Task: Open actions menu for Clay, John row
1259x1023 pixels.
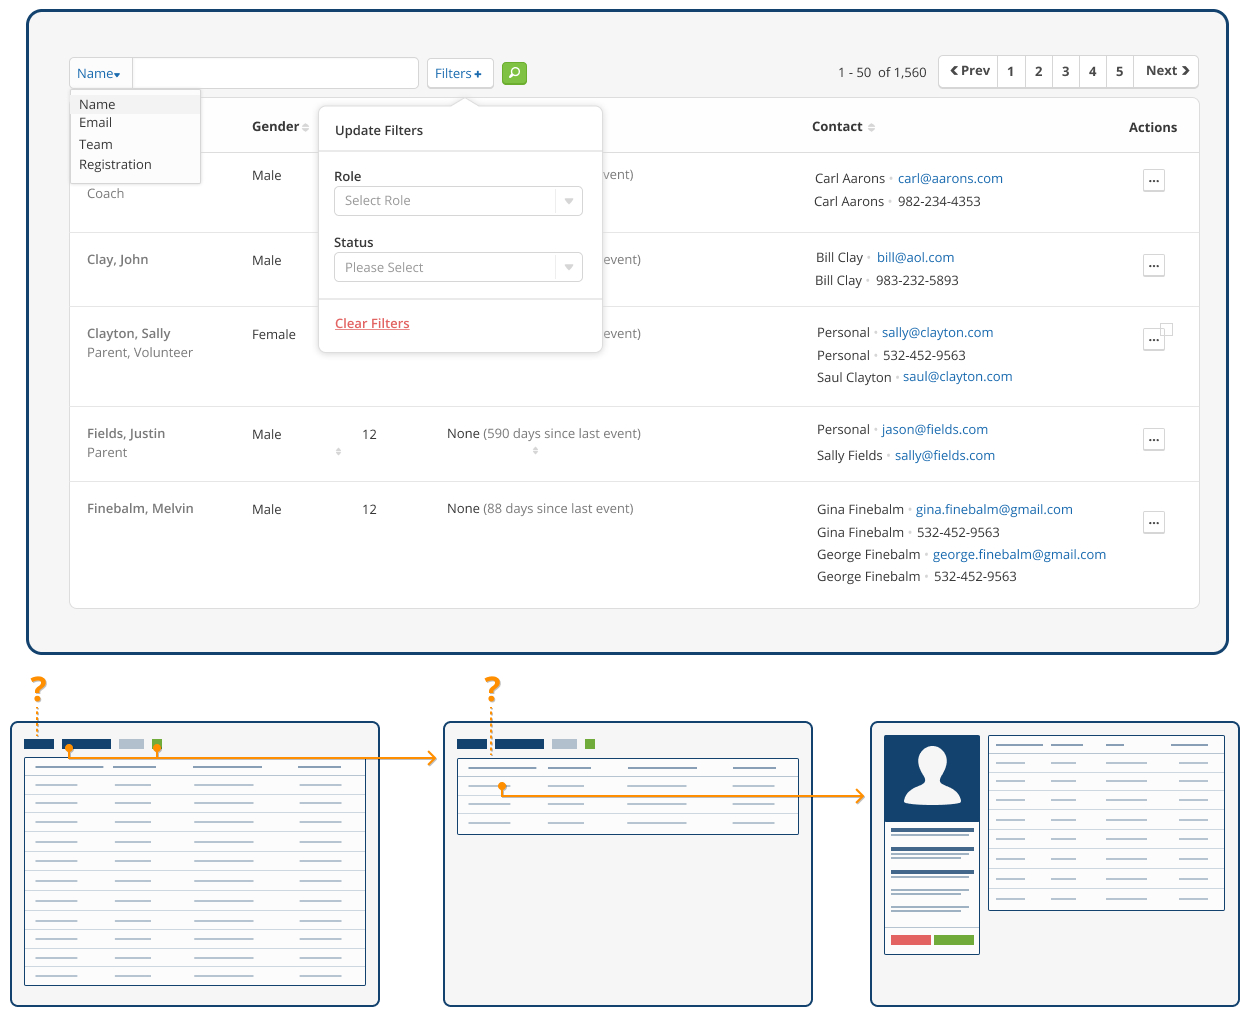Action: click(x=1154, y=266)
